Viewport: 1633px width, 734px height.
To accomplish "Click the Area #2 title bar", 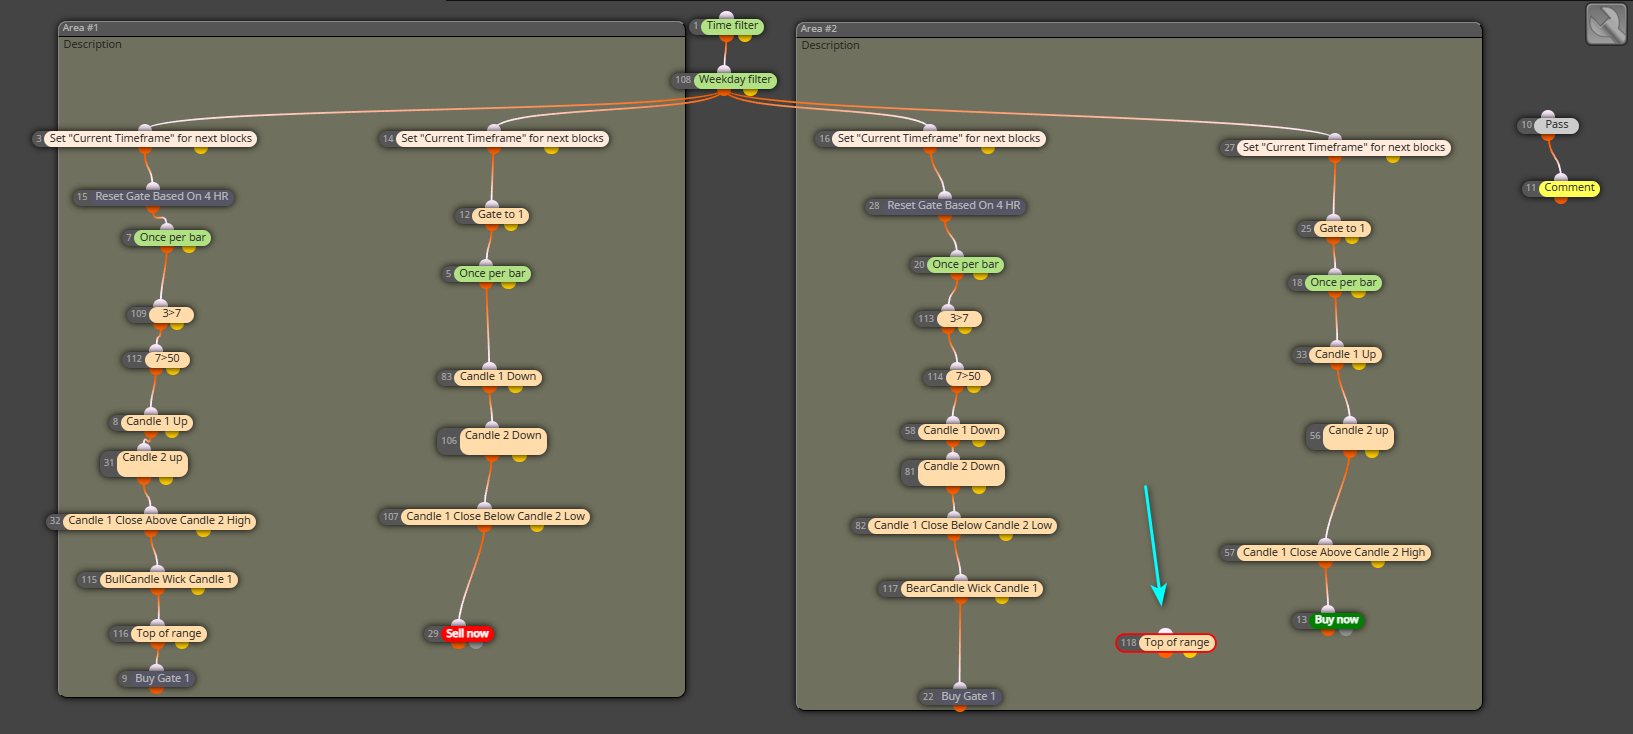I will click(1138, 29).
